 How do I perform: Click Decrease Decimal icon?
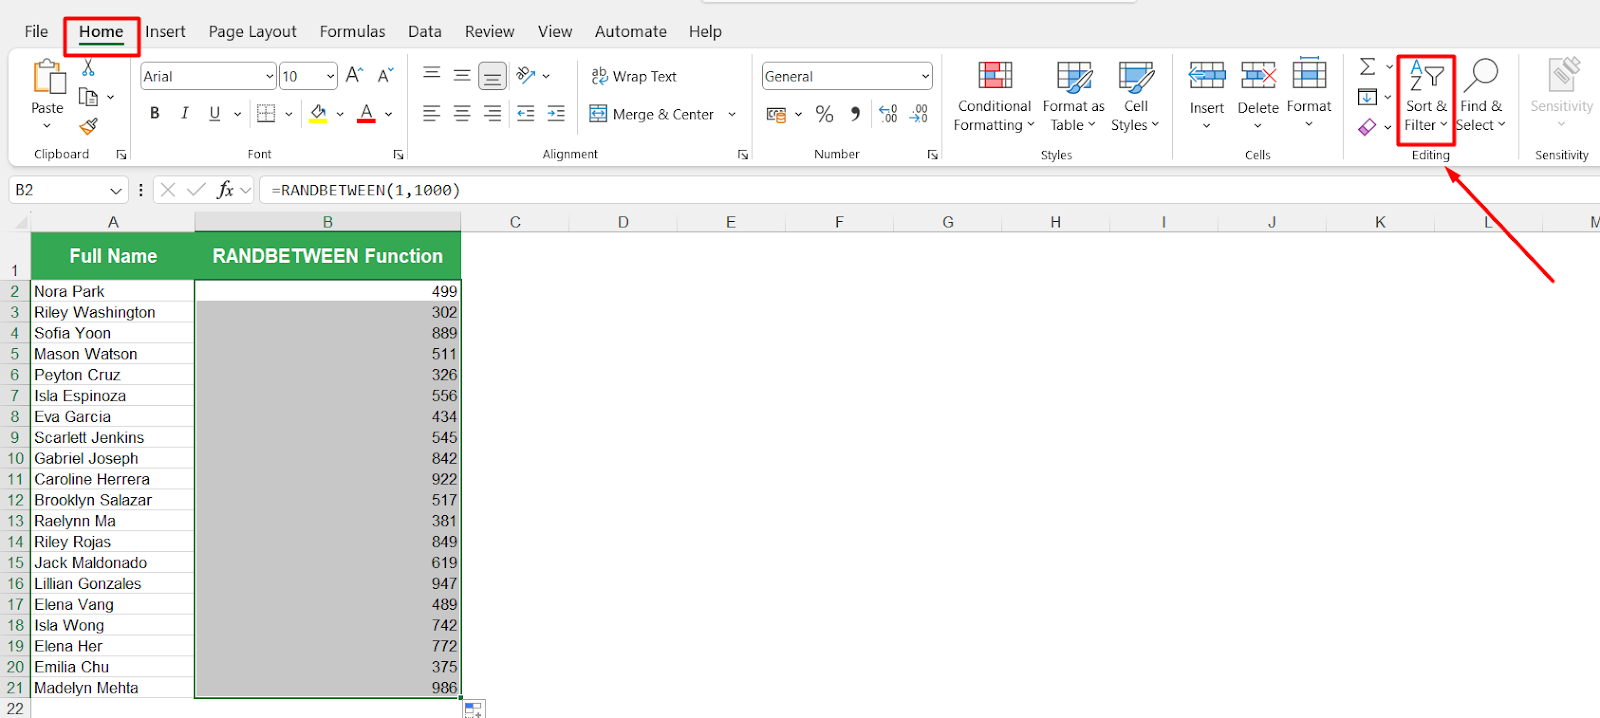pos(919,114)
